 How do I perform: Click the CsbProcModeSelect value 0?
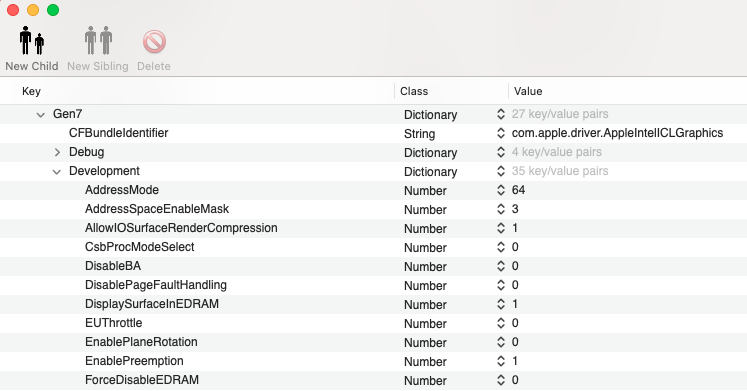point(515,247)
